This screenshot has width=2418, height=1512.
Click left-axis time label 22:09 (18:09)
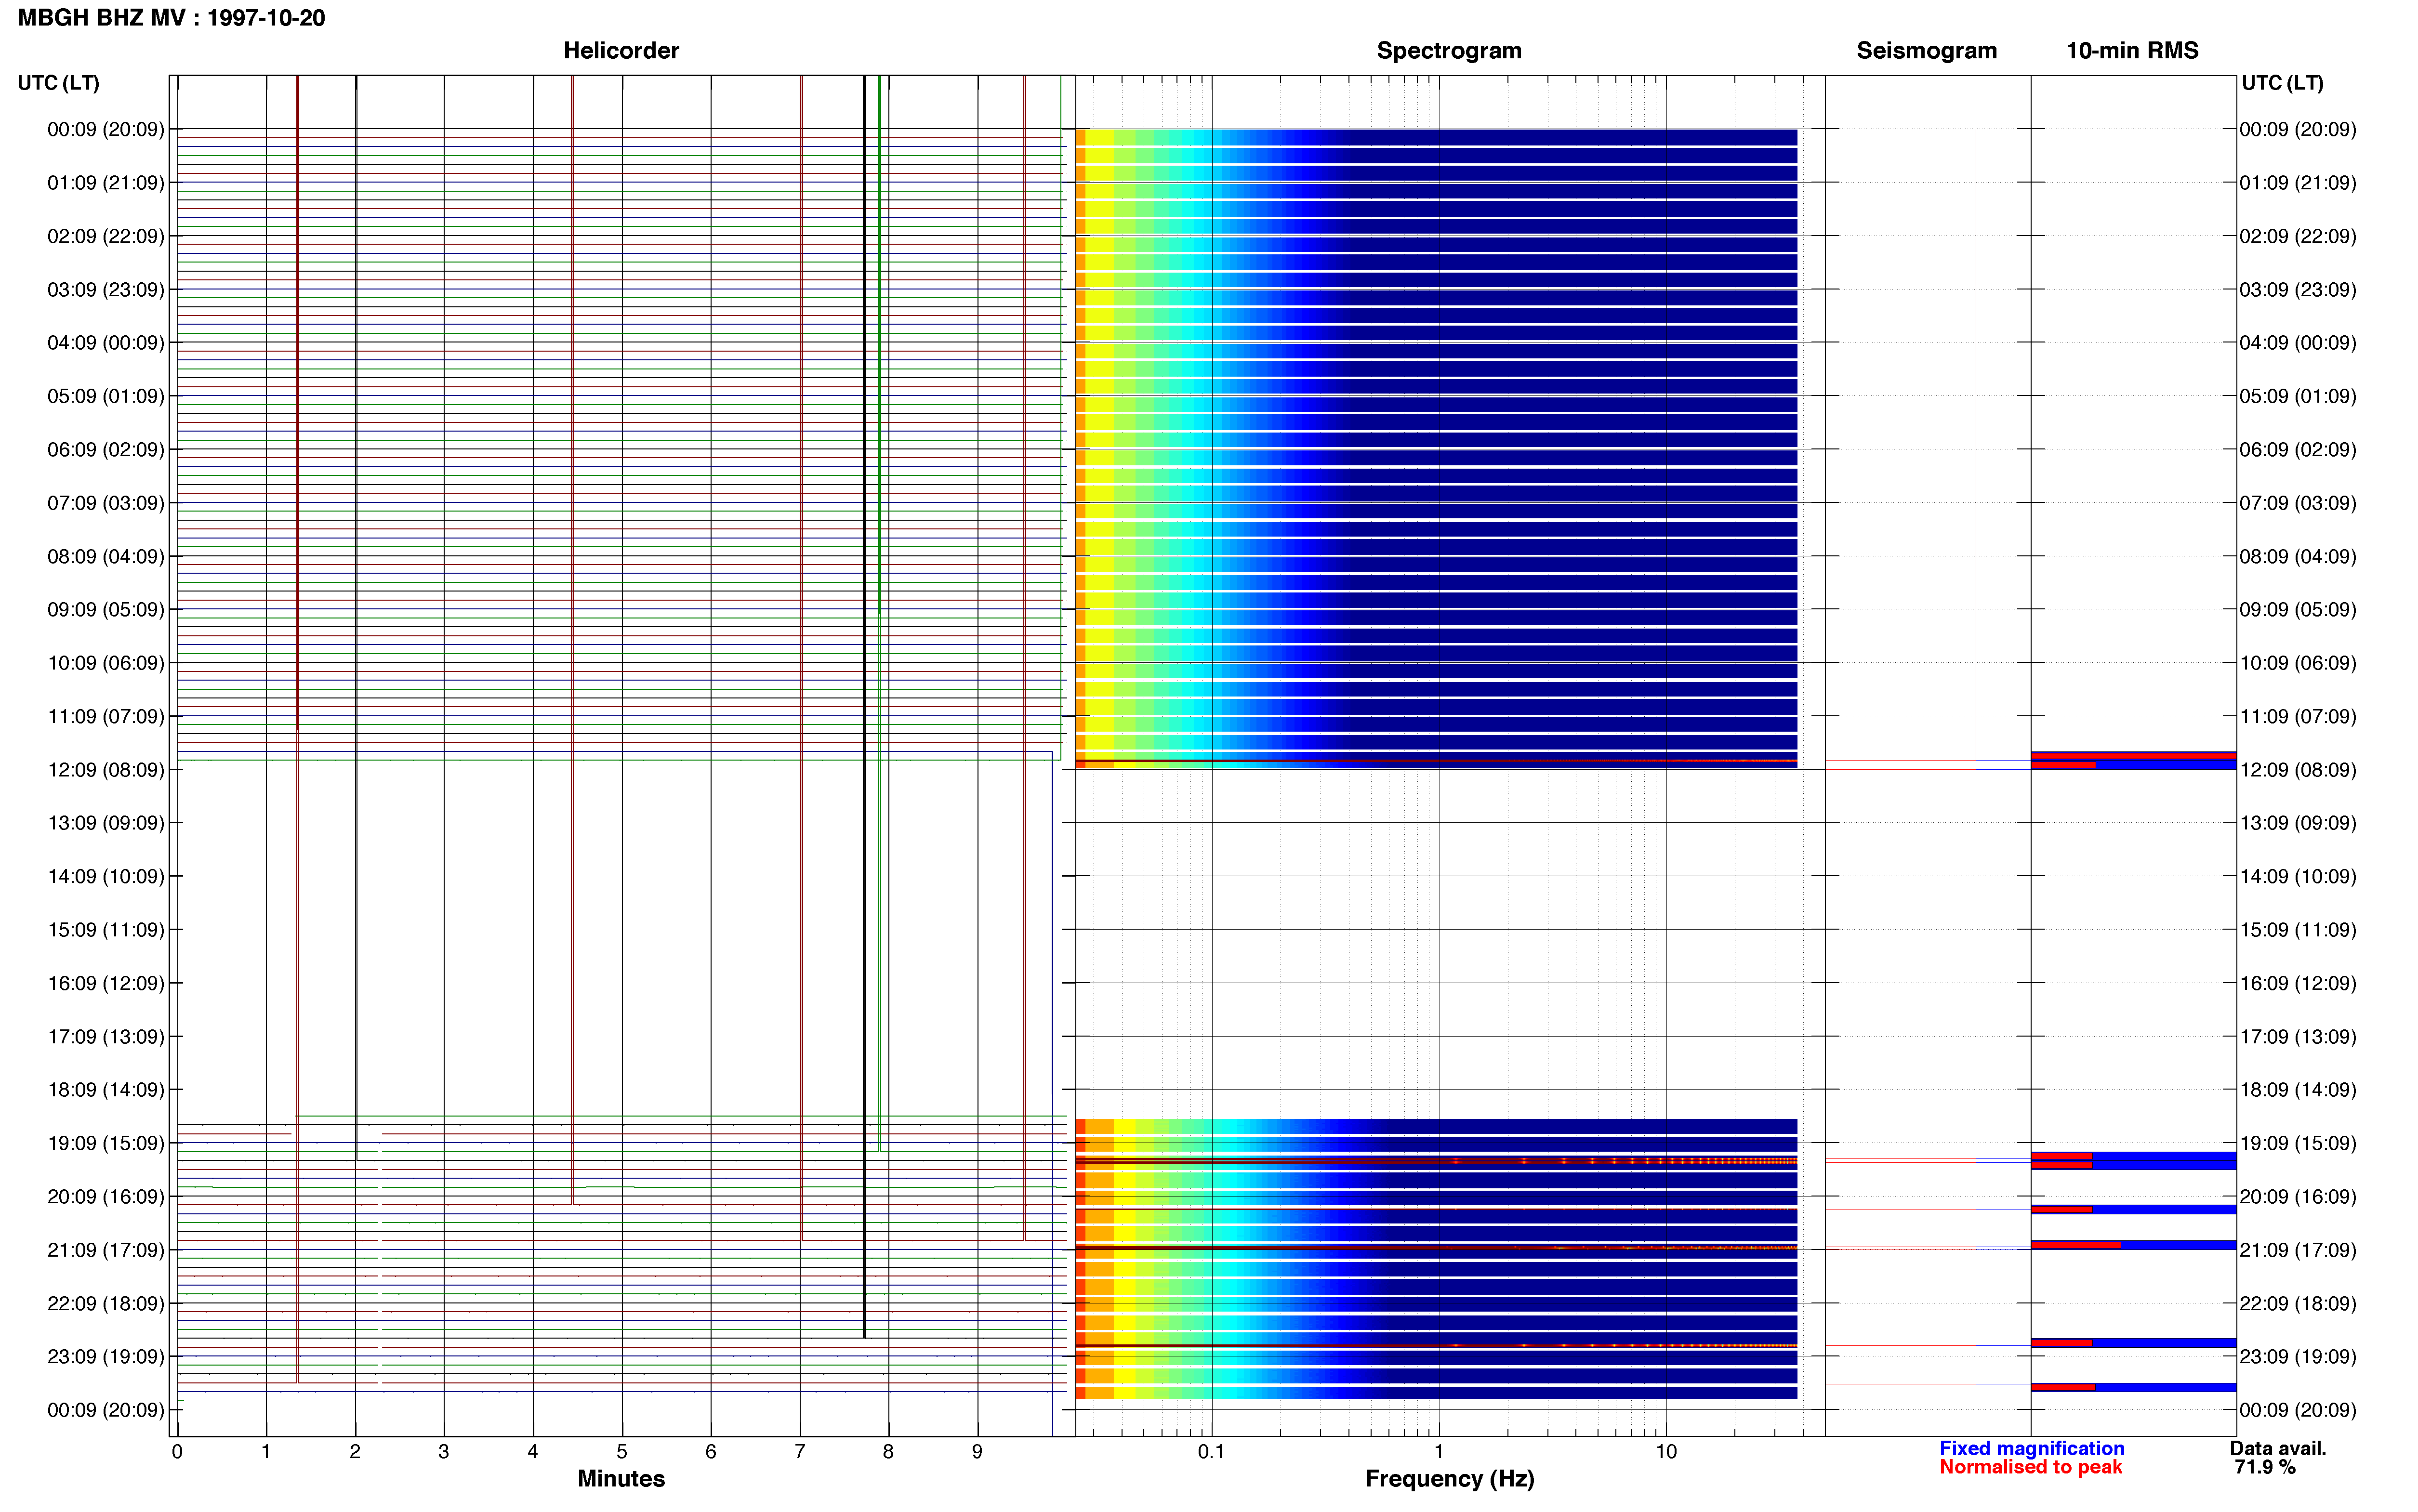[106, 1303]
